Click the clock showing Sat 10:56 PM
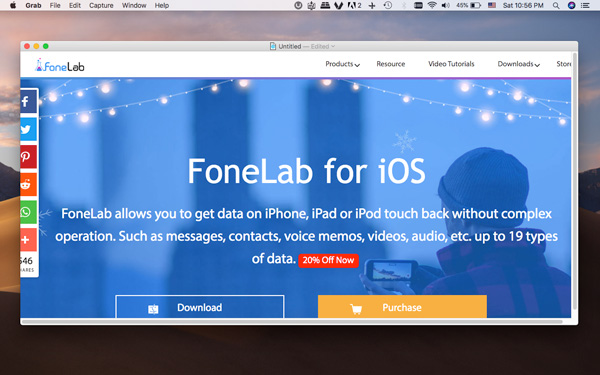The height and width of the screenshot is (375, 600). click(523, 5)
